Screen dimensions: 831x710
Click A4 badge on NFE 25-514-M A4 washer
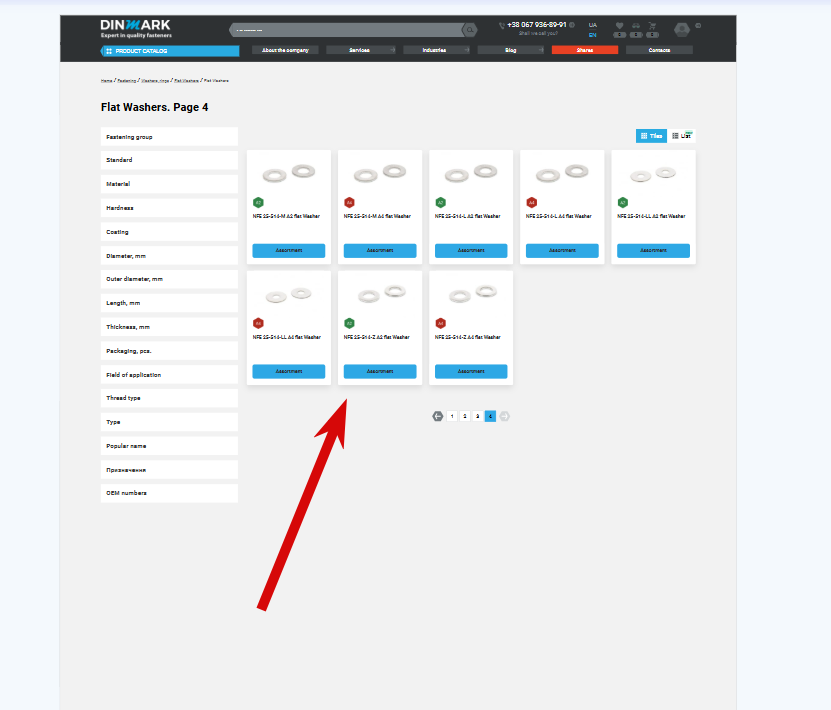pos(349,202)
